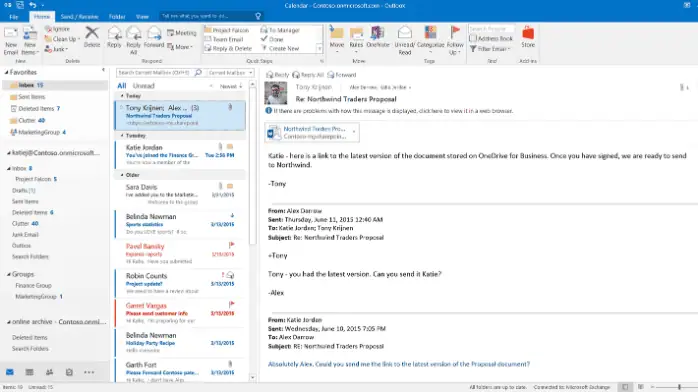This screenshot has height=392, width=698.
Task: Collapse the Groups section
Action: 8,274
